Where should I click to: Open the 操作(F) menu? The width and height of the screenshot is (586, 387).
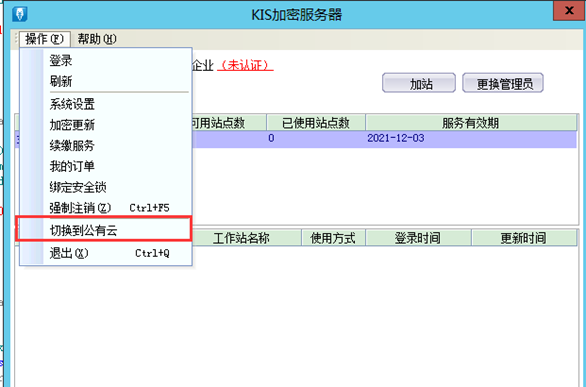[45, 39]
